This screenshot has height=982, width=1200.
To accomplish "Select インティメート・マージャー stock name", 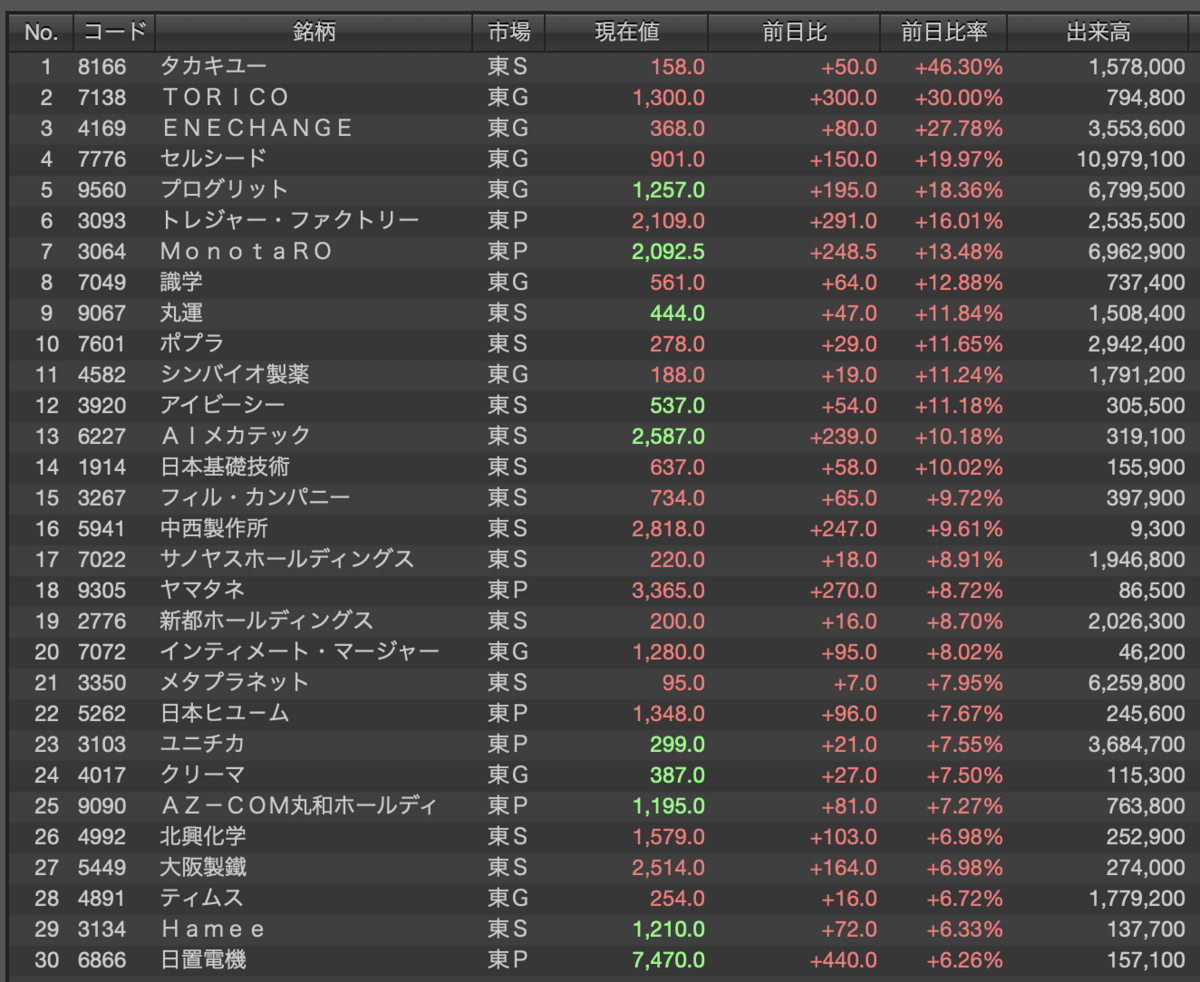I will coord(300,652).
